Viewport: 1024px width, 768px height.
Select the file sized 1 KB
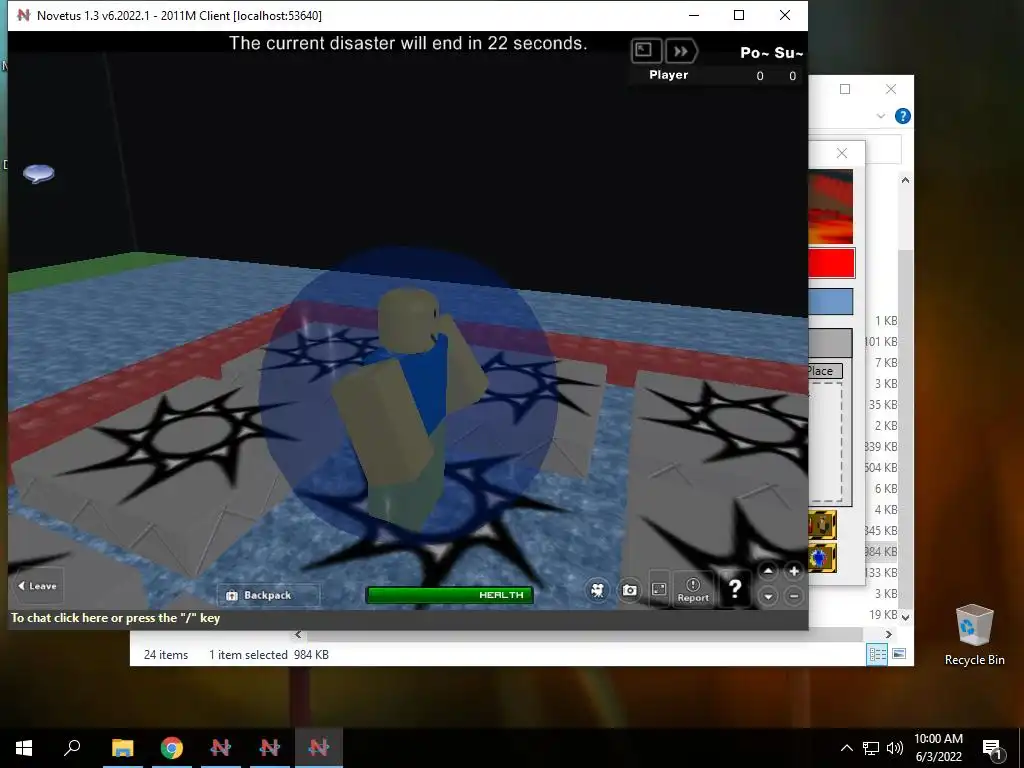click(886, 321)
